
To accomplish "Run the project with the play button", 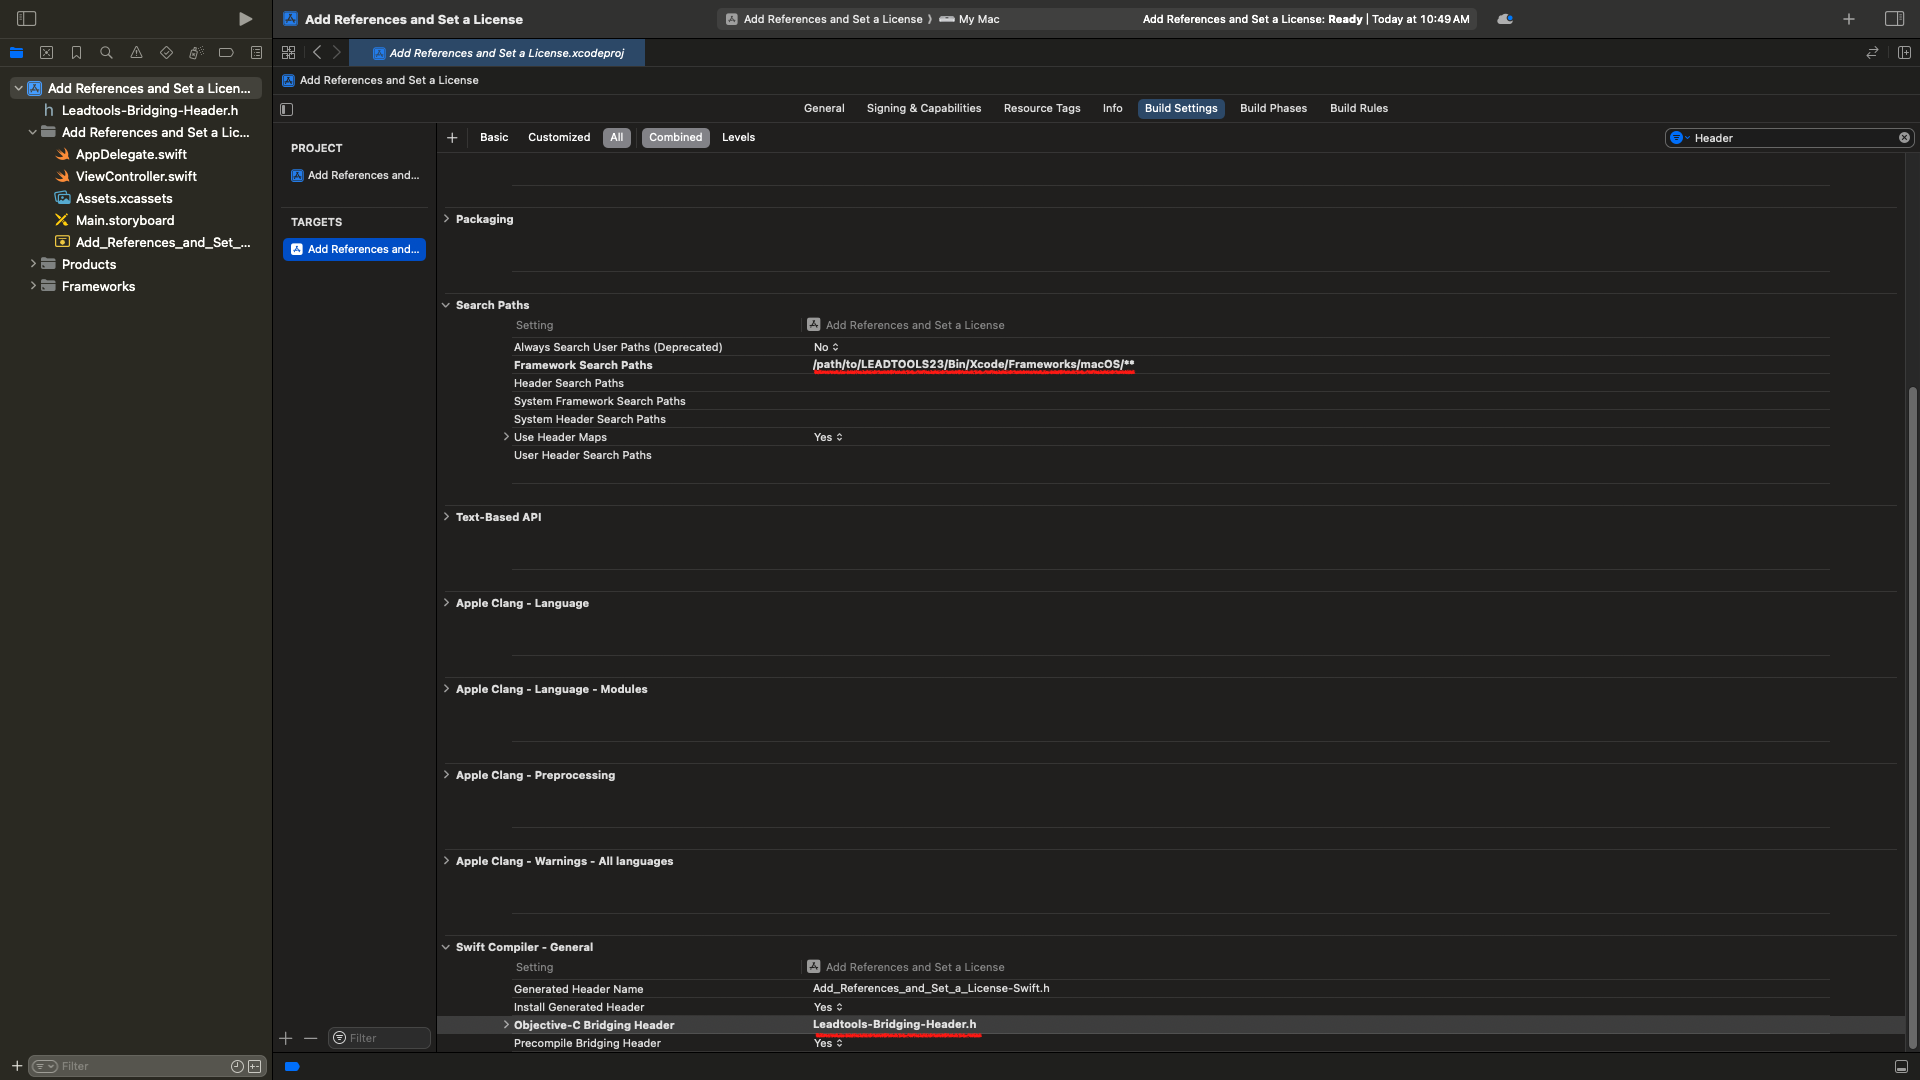I will [x=245, y=19].
